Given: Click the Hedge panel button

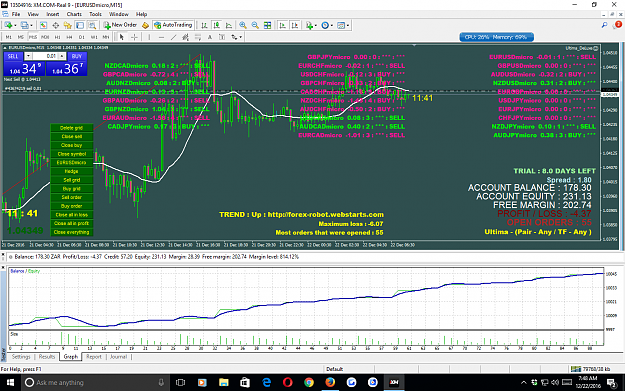Looking at the screenshot, I should coord(72,171).
